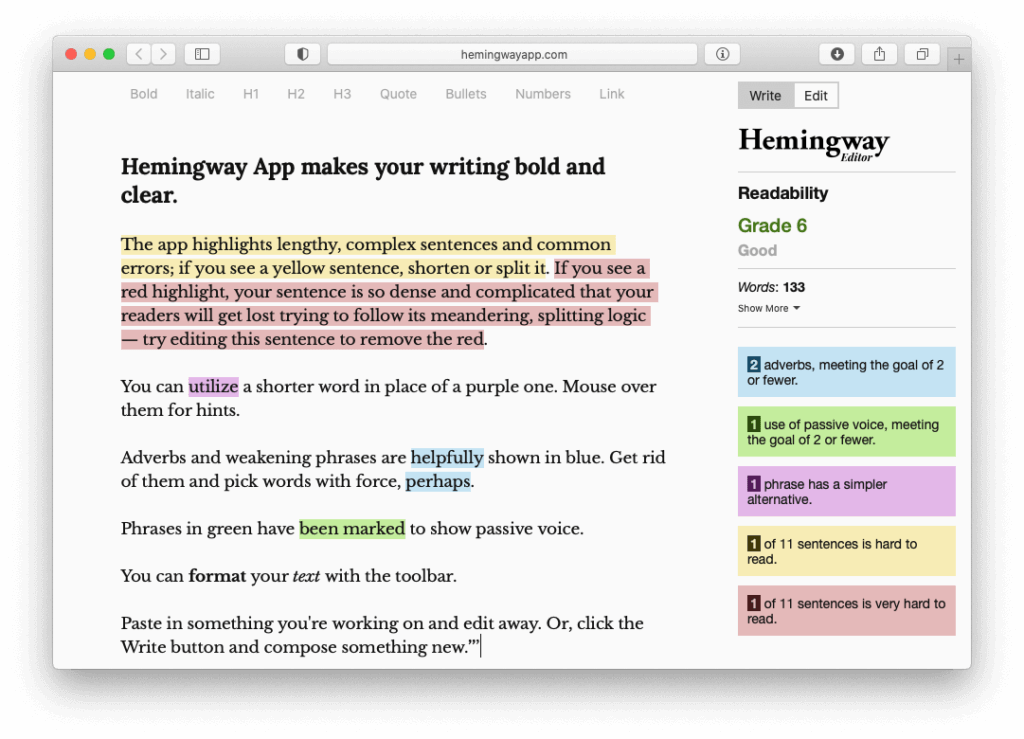Click the purple highlighted word utilize
The height and width of the screenshot is (739, 1024).
pos(214,386)
